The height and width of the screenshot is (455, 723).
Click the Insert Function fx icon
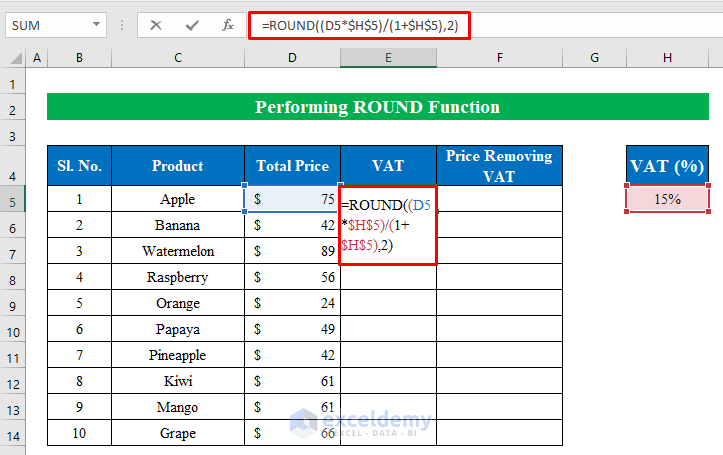click(x=229, y=25)
